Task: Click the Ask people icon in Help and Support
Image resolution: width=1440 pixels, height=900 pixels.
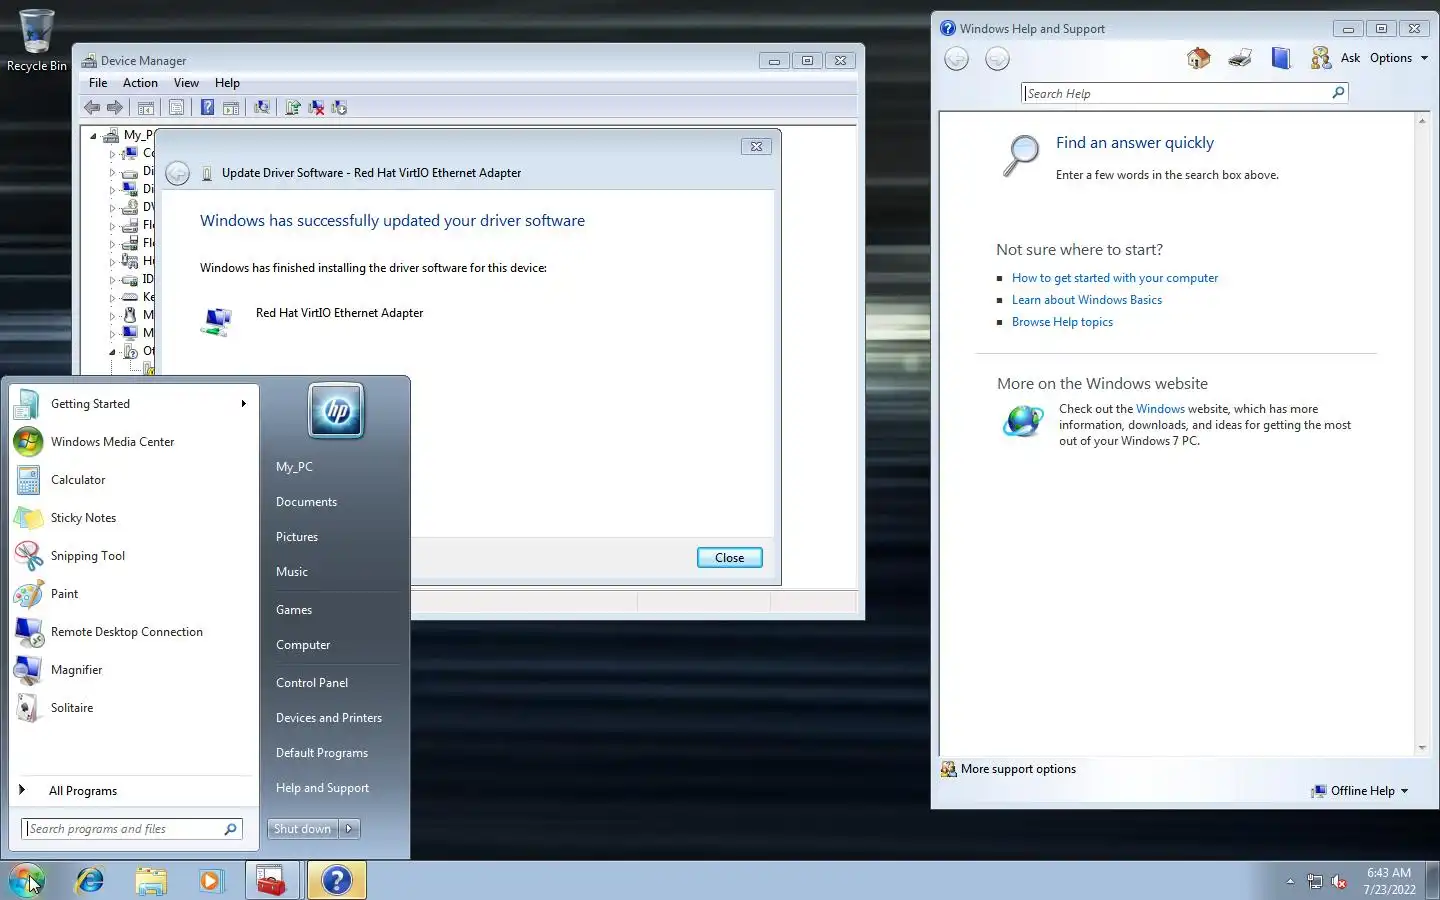Action: point(1321,58)
